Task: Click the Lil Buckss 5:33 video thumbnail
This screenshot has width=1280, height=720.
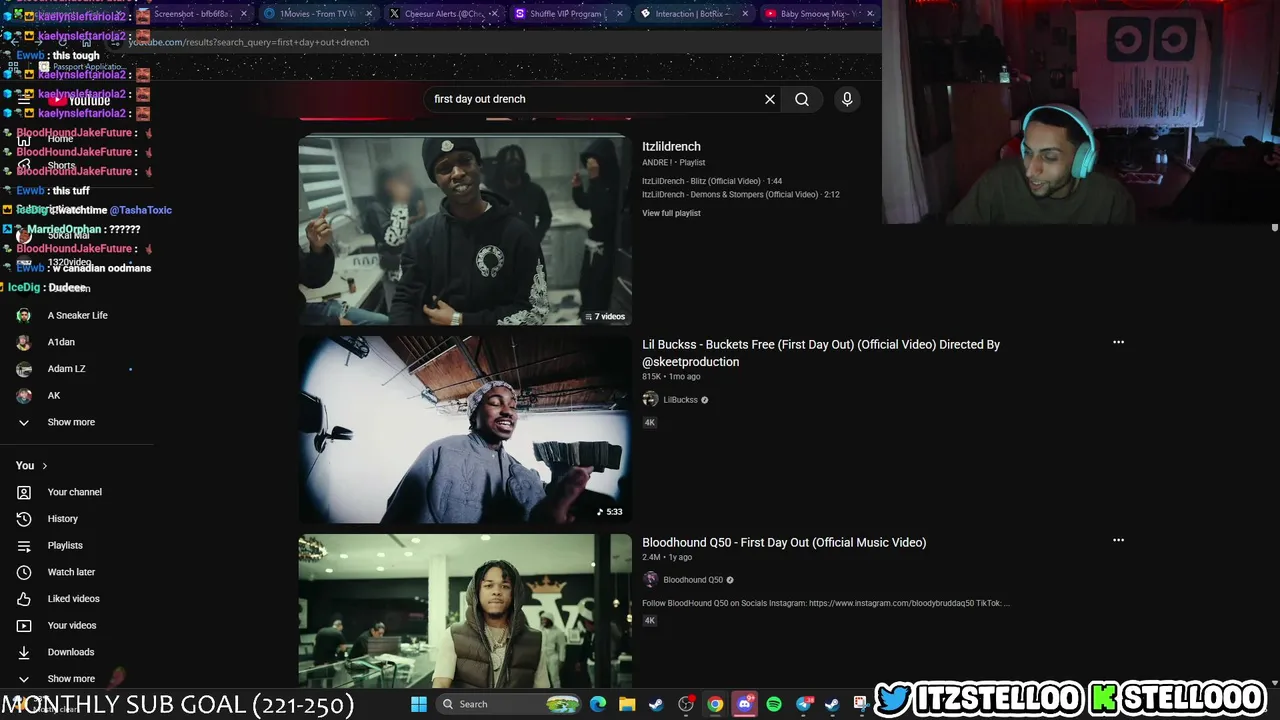Action: (465, 429)
